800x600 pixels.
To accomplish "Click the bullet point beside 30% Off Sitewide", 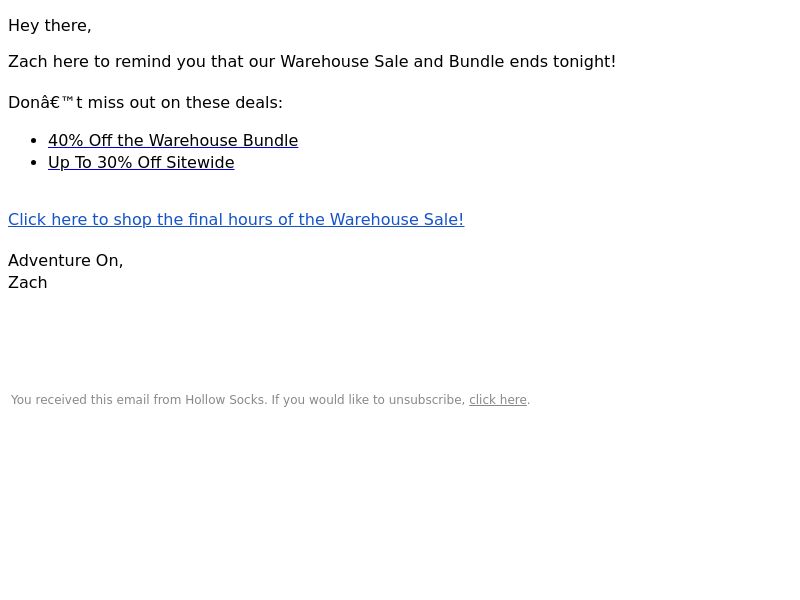I will click(34, 163).
